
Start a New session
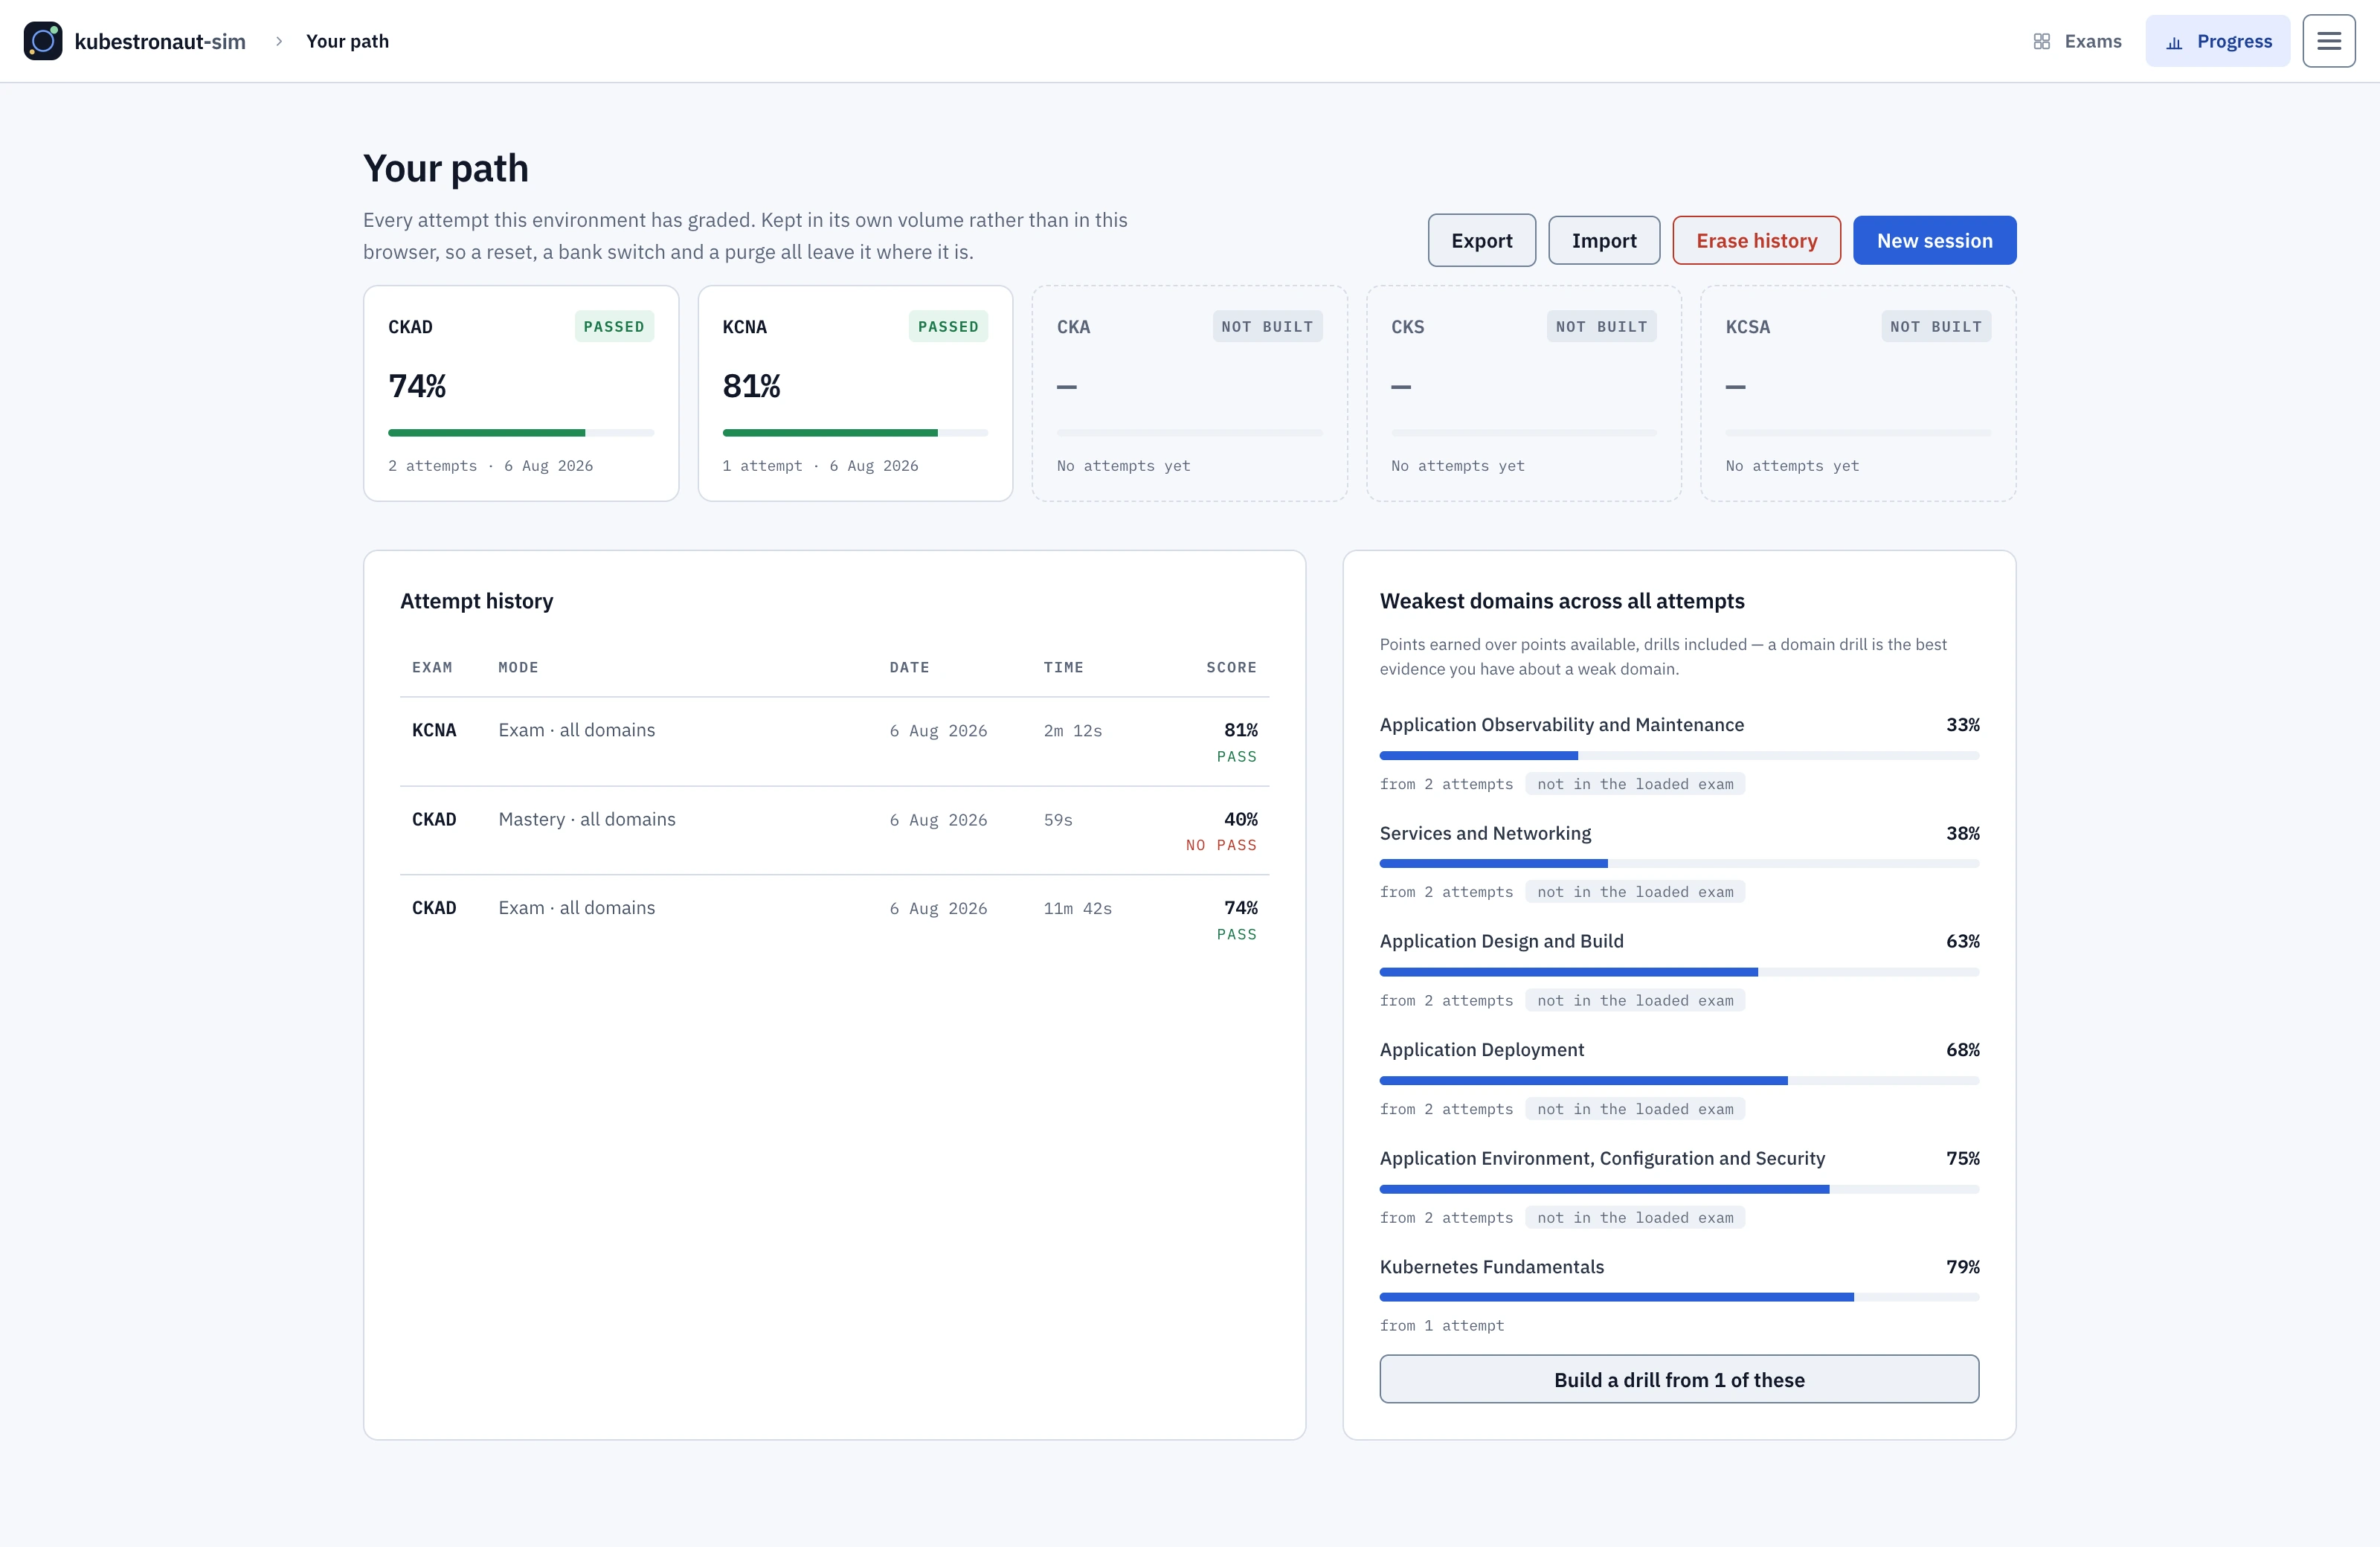pos(1934,240)
